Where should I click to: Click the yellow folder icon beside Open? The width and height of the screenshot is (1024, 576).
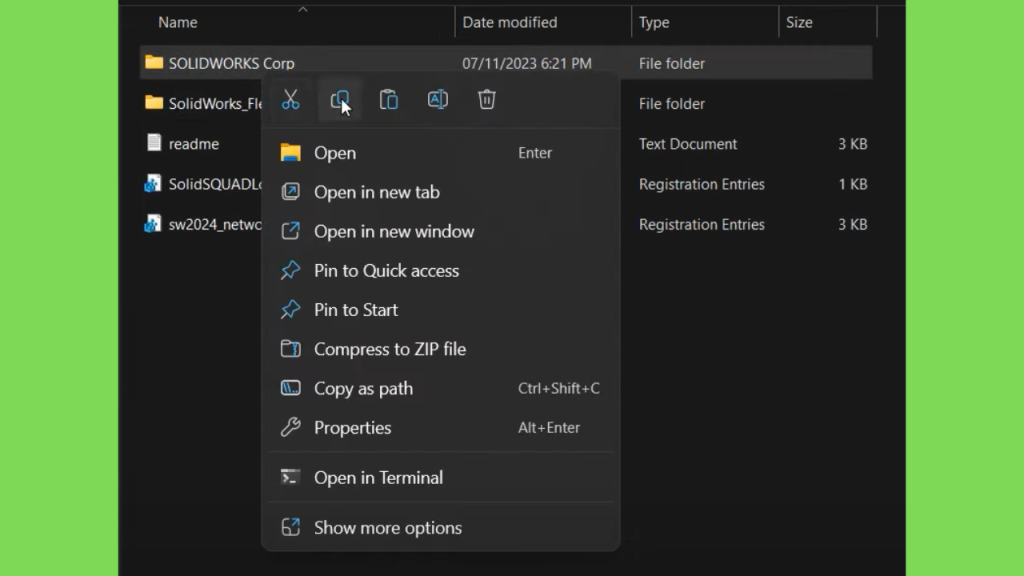pos(291,152)
